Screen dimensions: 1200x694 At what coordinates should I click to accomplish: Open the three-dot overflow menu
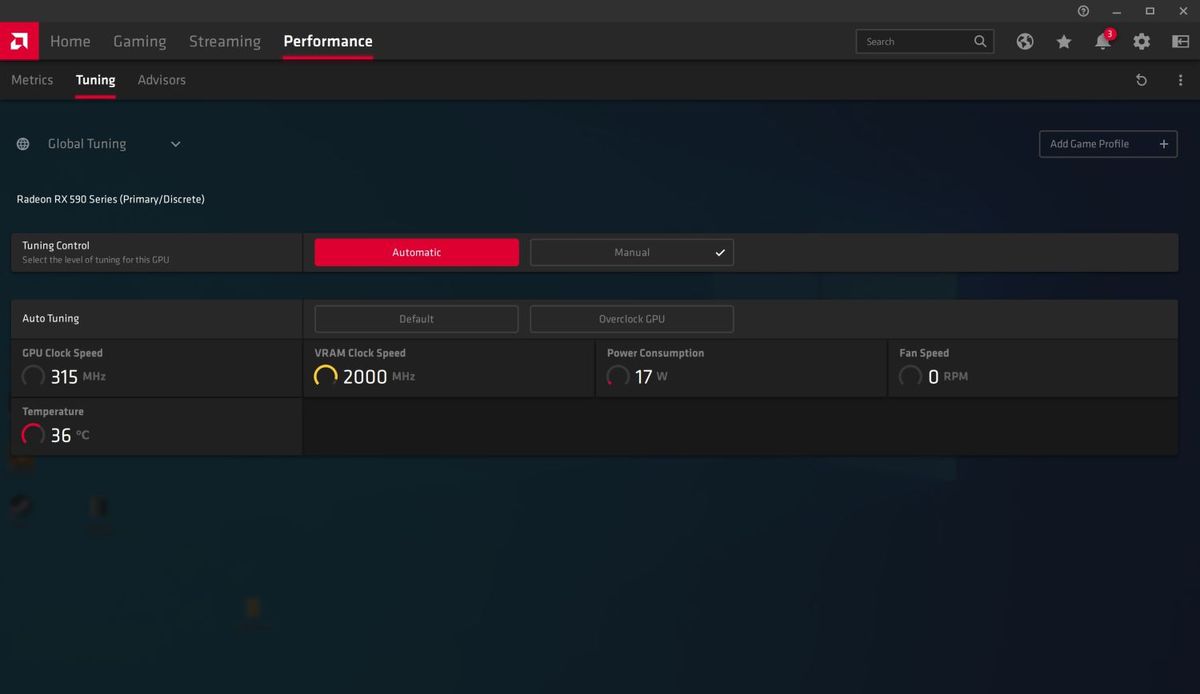pos(1179,79)
